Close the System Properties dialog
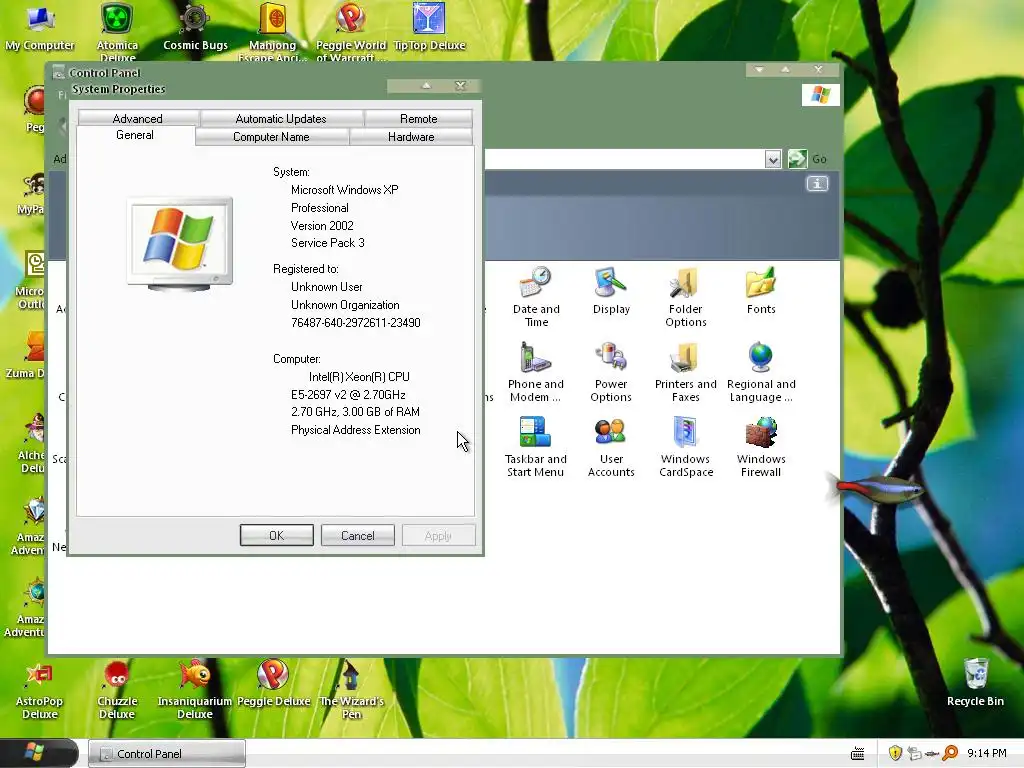The width and height of the screenshot is (1024, 768). pos(460,86)
